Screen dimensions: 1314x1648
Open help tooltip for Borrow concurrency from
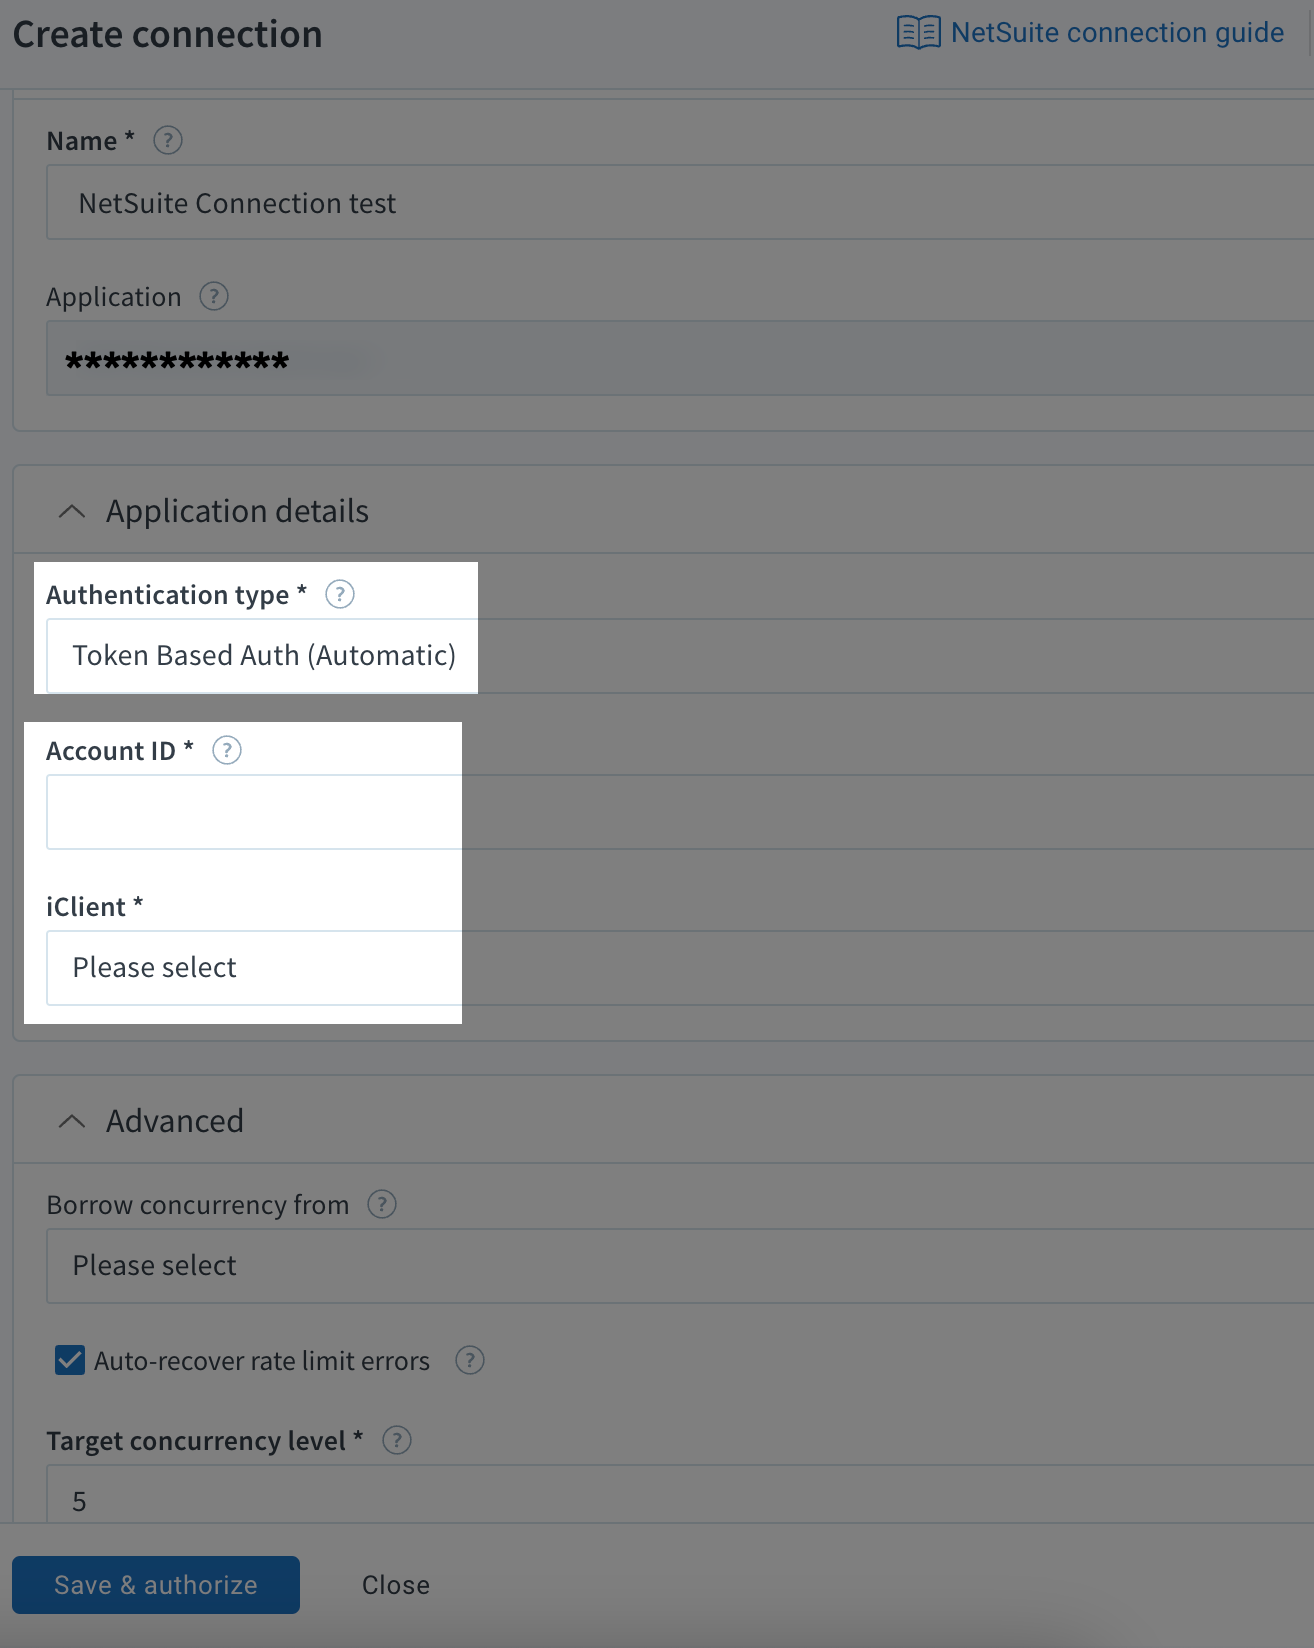pos(381,1205)
